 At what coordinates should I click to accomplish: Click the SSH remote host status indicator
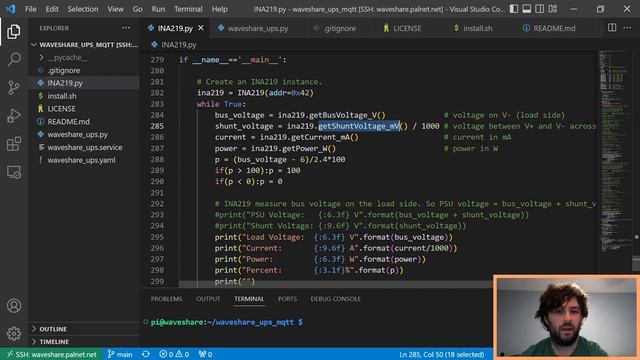click(x=51, y=354)
